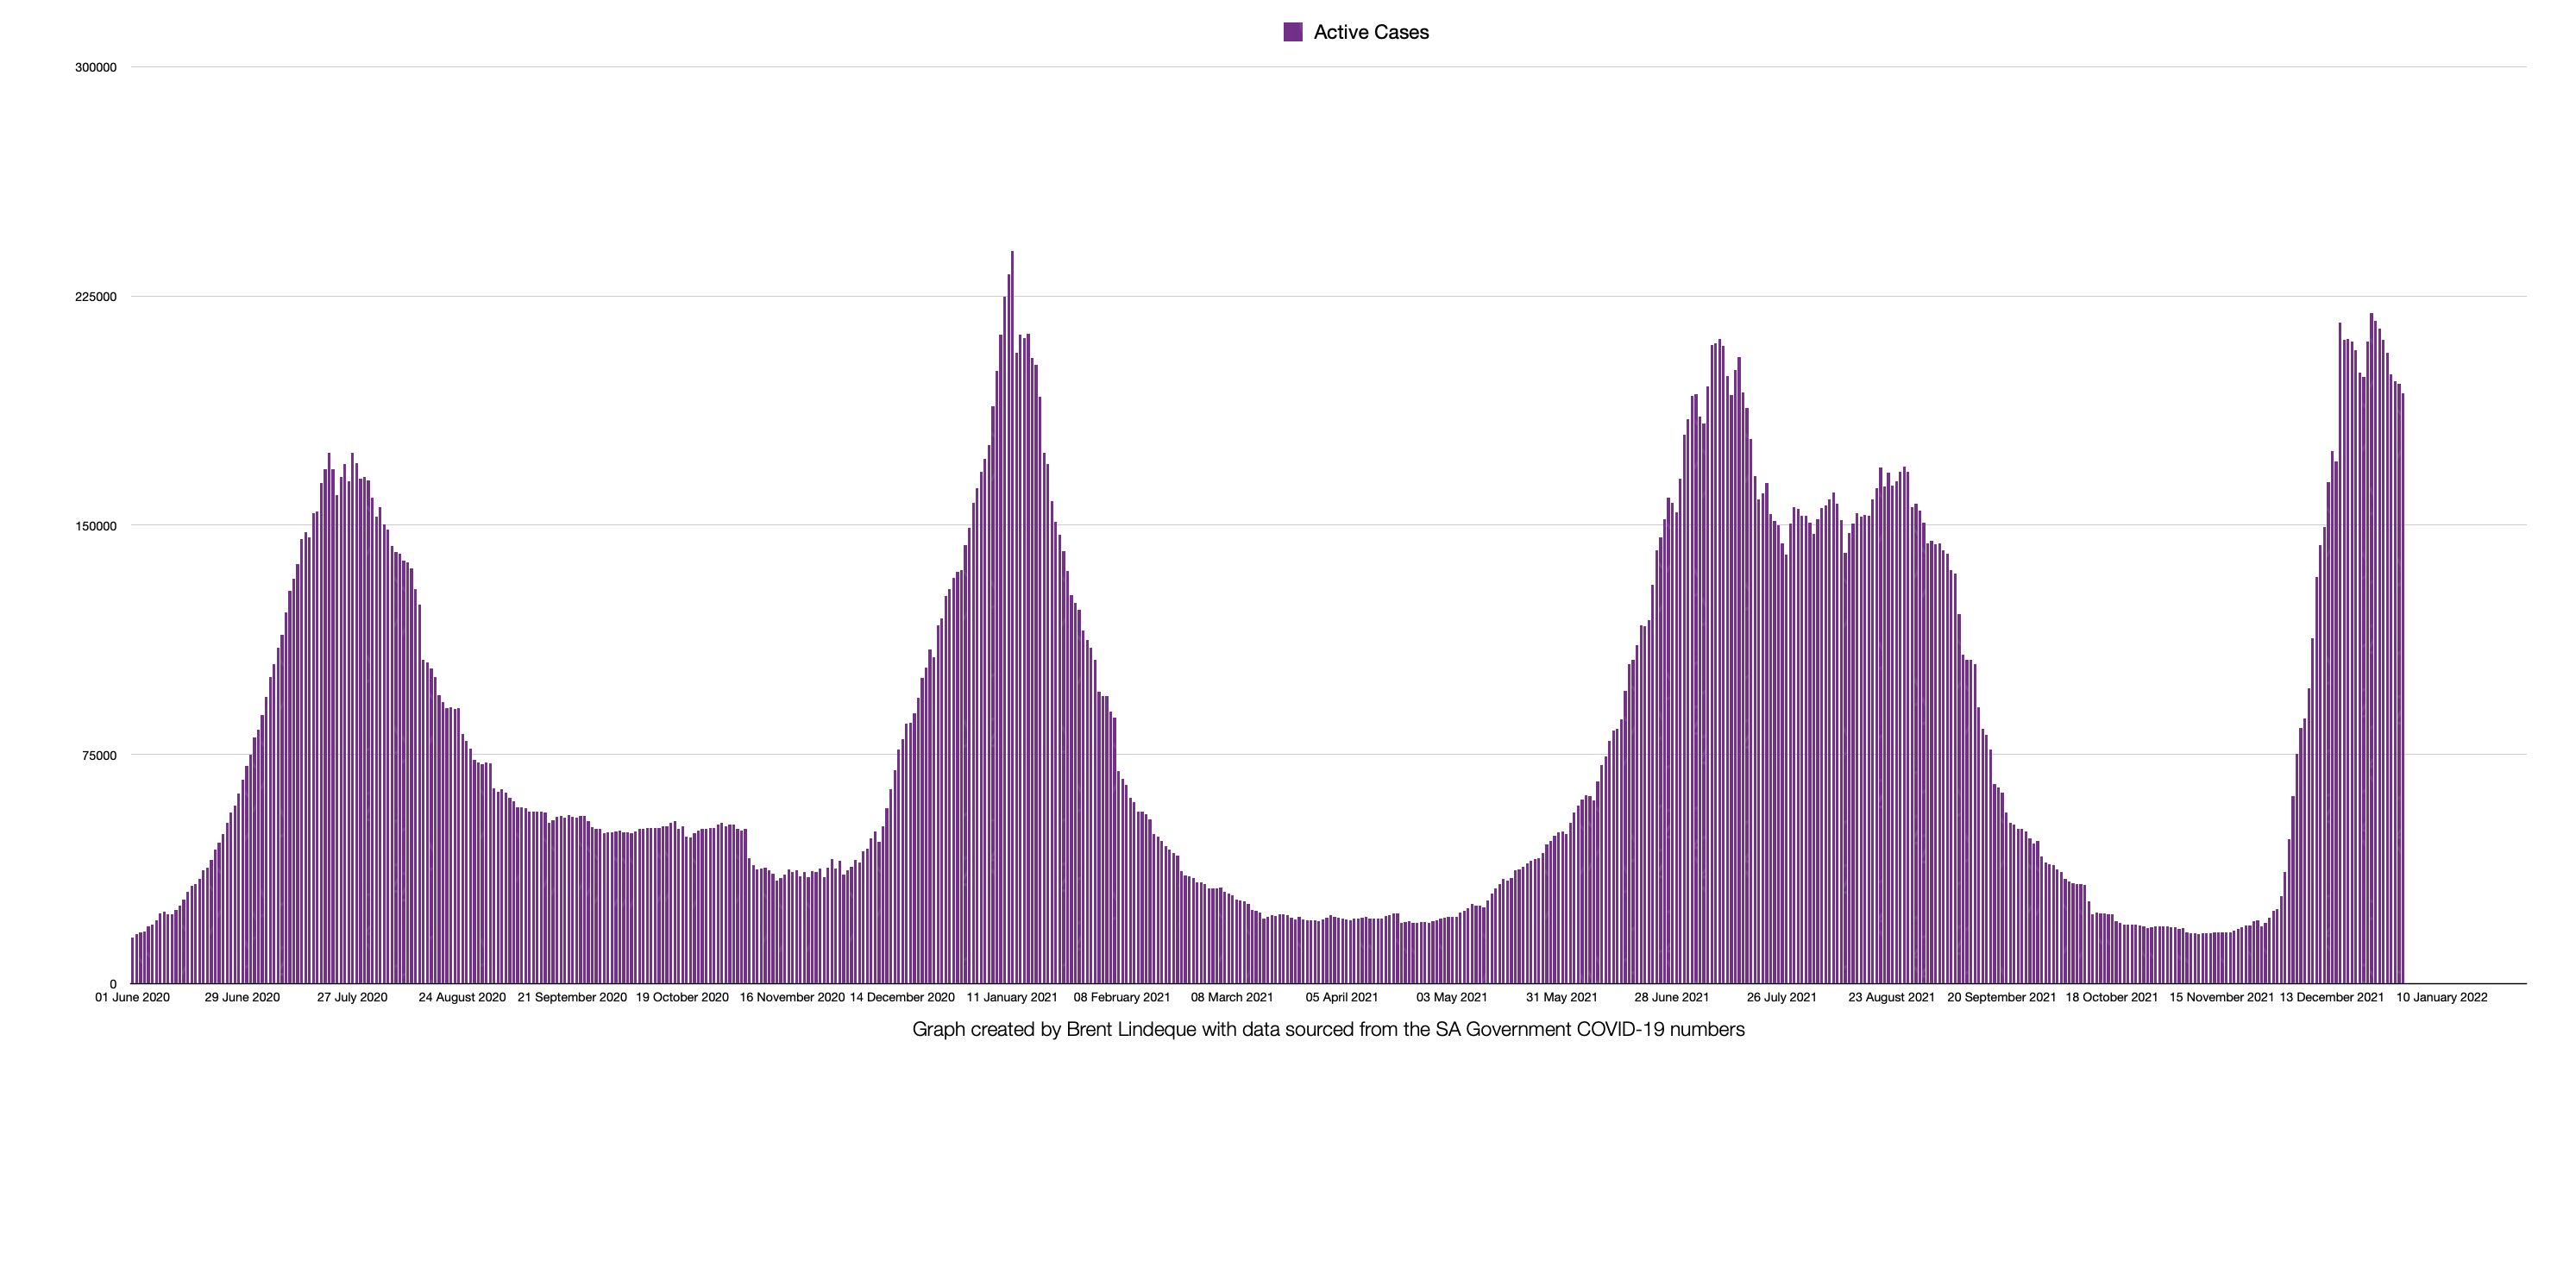Click the 19 October 2020 date label
2576x1261 pixels.
click(682, 997)
